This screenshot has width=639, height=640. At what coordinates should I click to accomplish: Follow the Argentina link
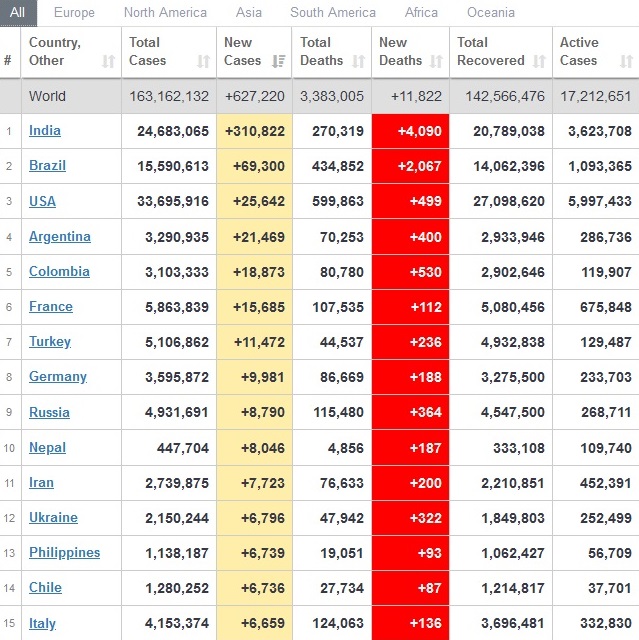click(60, 237)
